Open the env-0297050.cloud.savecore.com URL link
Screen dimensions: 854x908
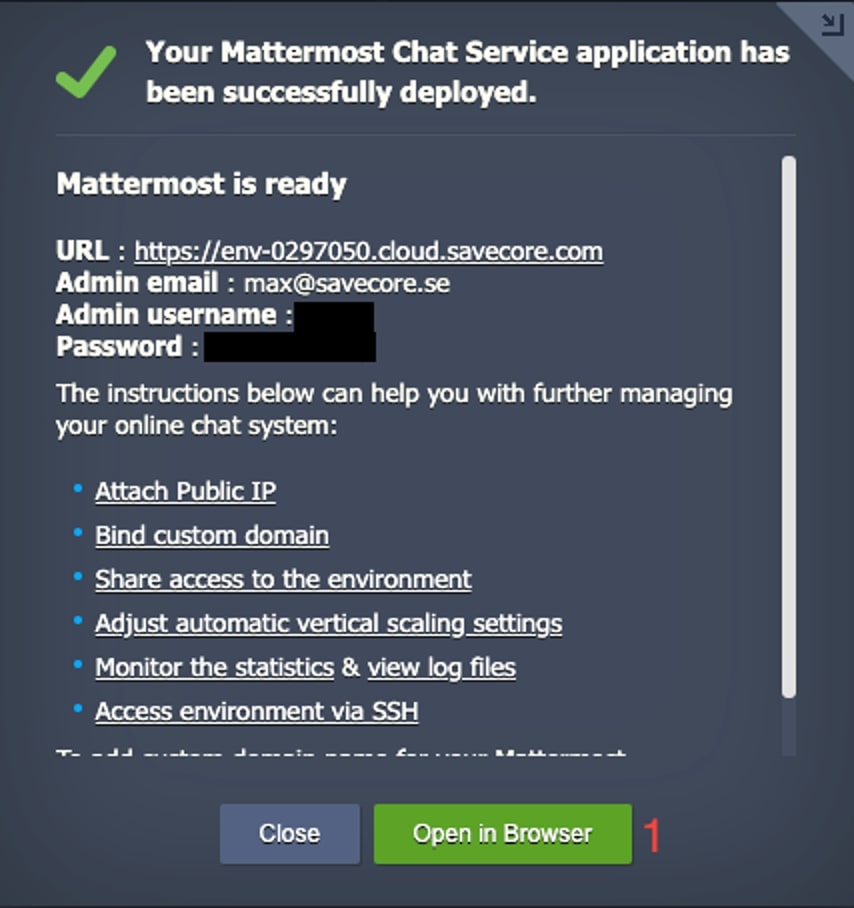[x=368, y=250]
